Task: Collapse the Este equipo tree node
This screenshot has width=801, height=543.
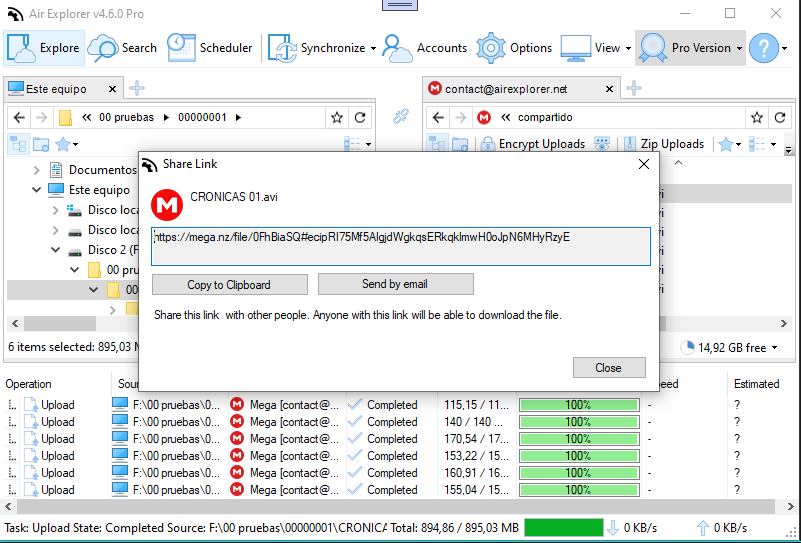Action: 36,190
